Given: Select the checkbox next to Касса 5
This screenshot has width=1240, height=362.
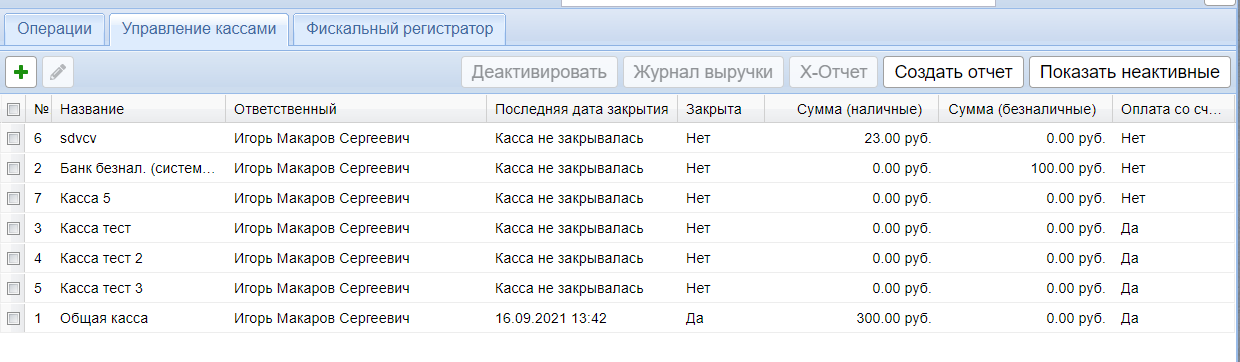Looking at the screenshot, I should 14,198.
